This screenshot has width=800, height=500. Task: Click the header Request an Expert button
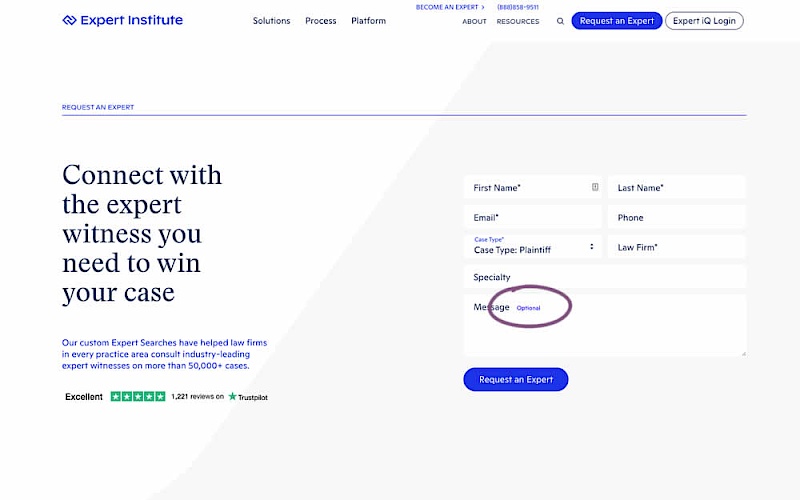[x=616, y=21]
